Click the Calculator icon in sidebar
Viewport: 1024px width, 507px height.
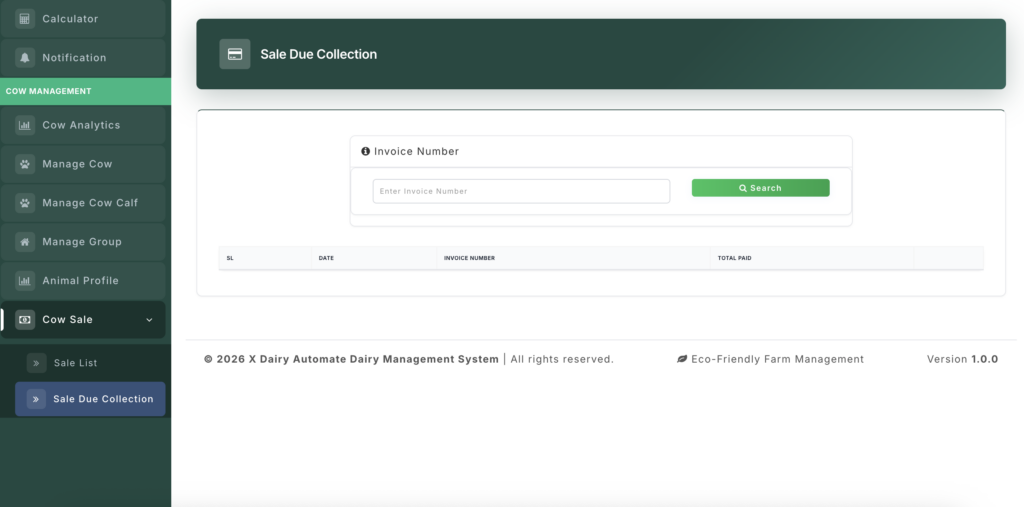(25, 19)
